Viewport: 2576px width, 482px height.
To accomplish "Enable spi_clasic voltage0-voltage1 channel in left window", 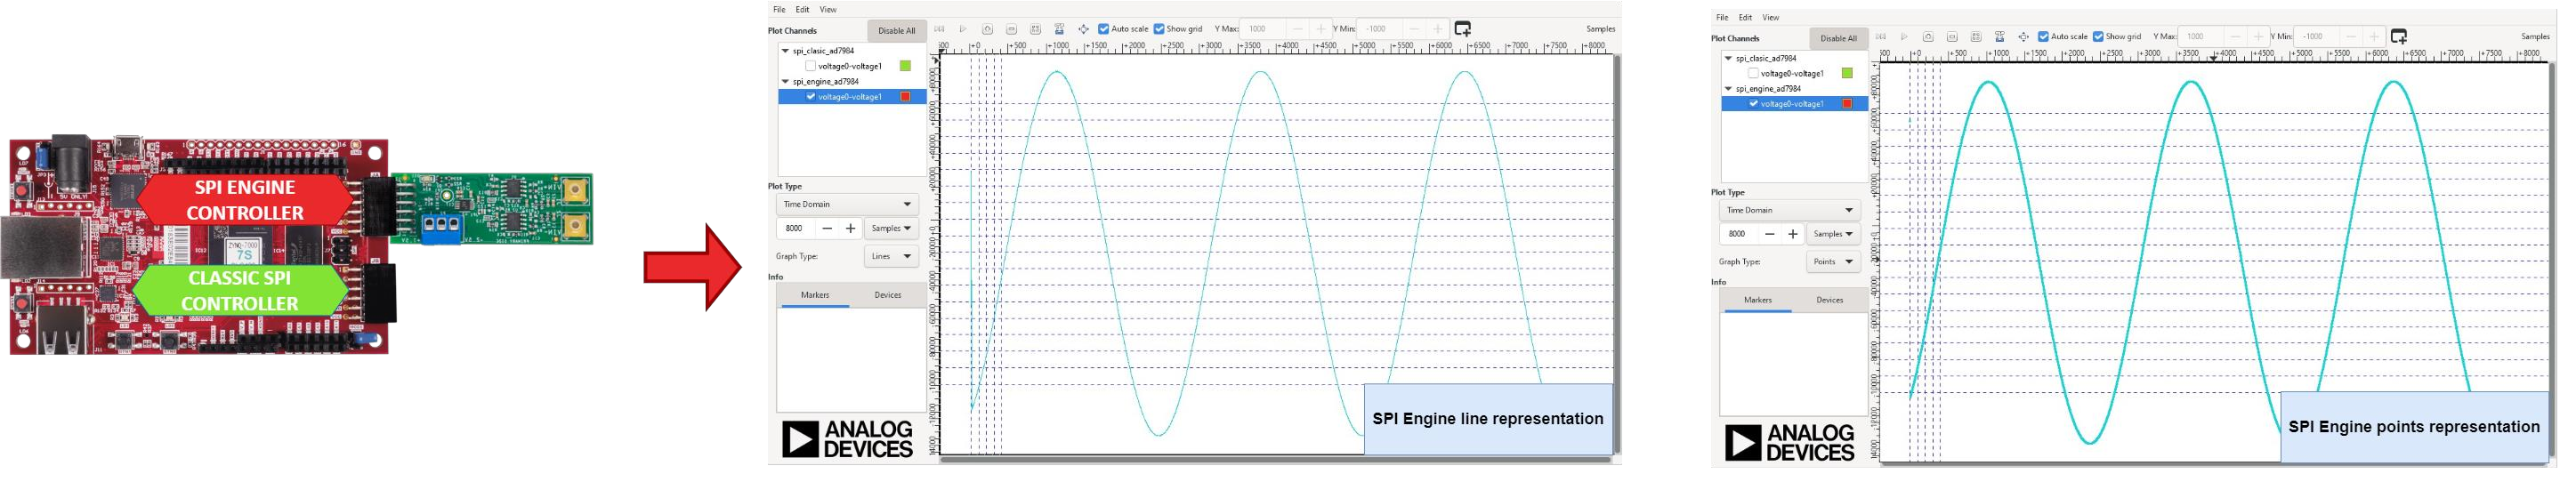I will (x=811, y=66).
